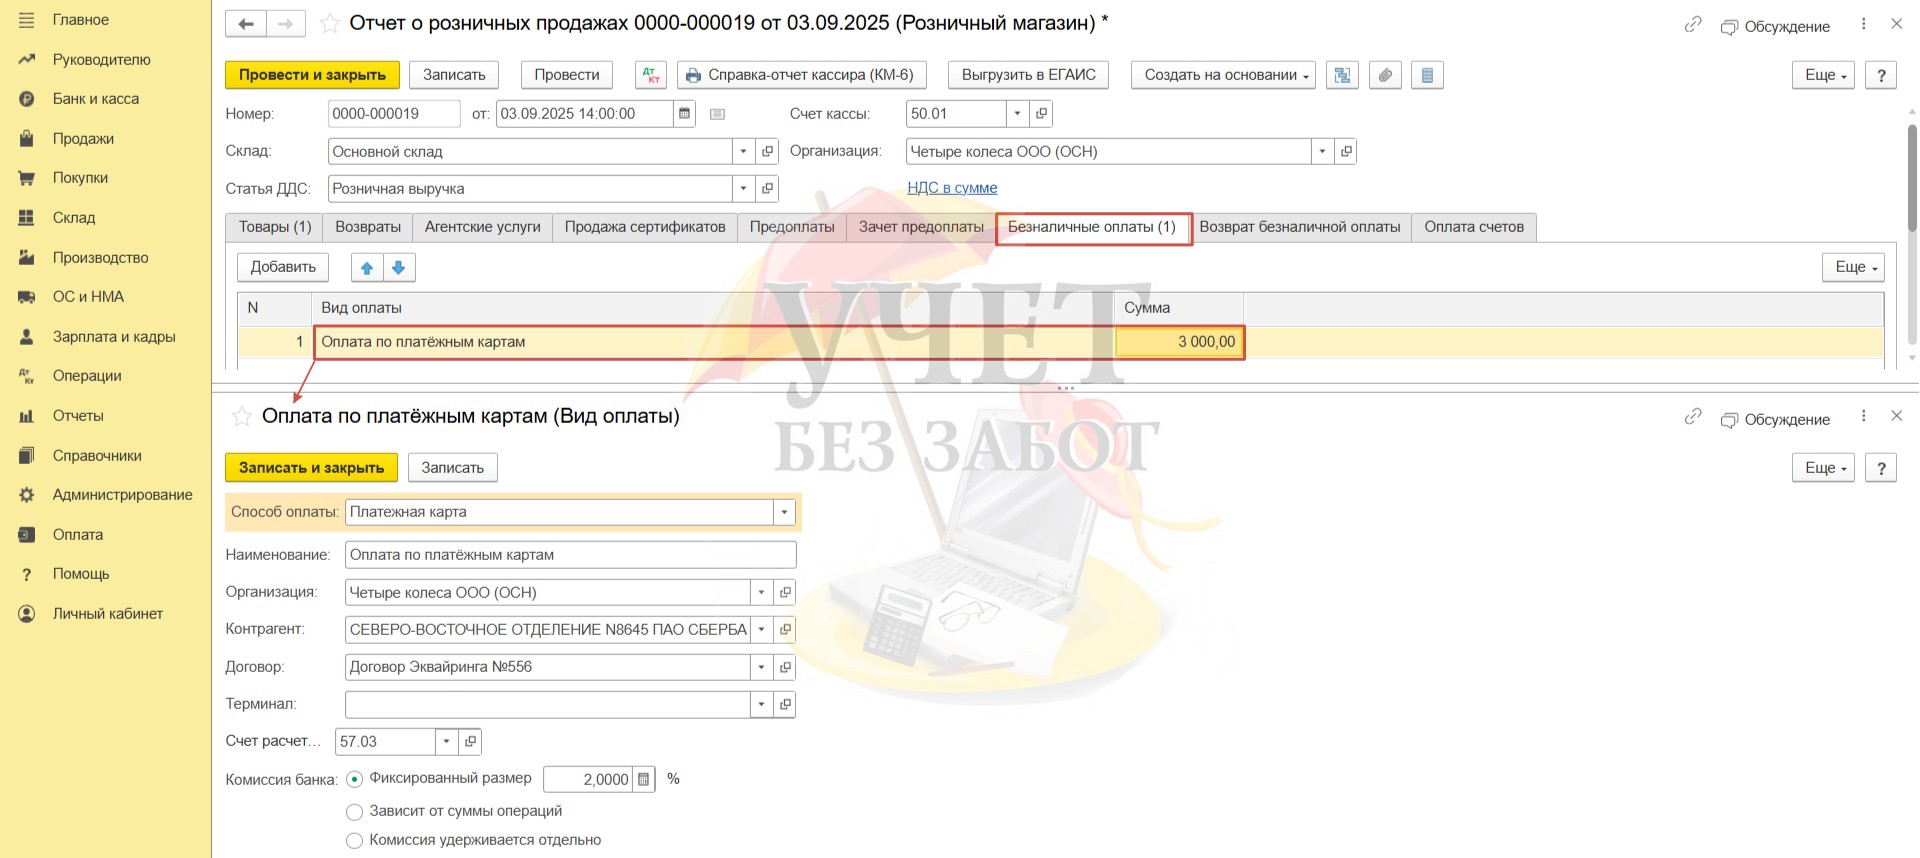Star the retail sales report as favorite
The height and width of the screenshot is (858, 1920).
pos(330,24)
